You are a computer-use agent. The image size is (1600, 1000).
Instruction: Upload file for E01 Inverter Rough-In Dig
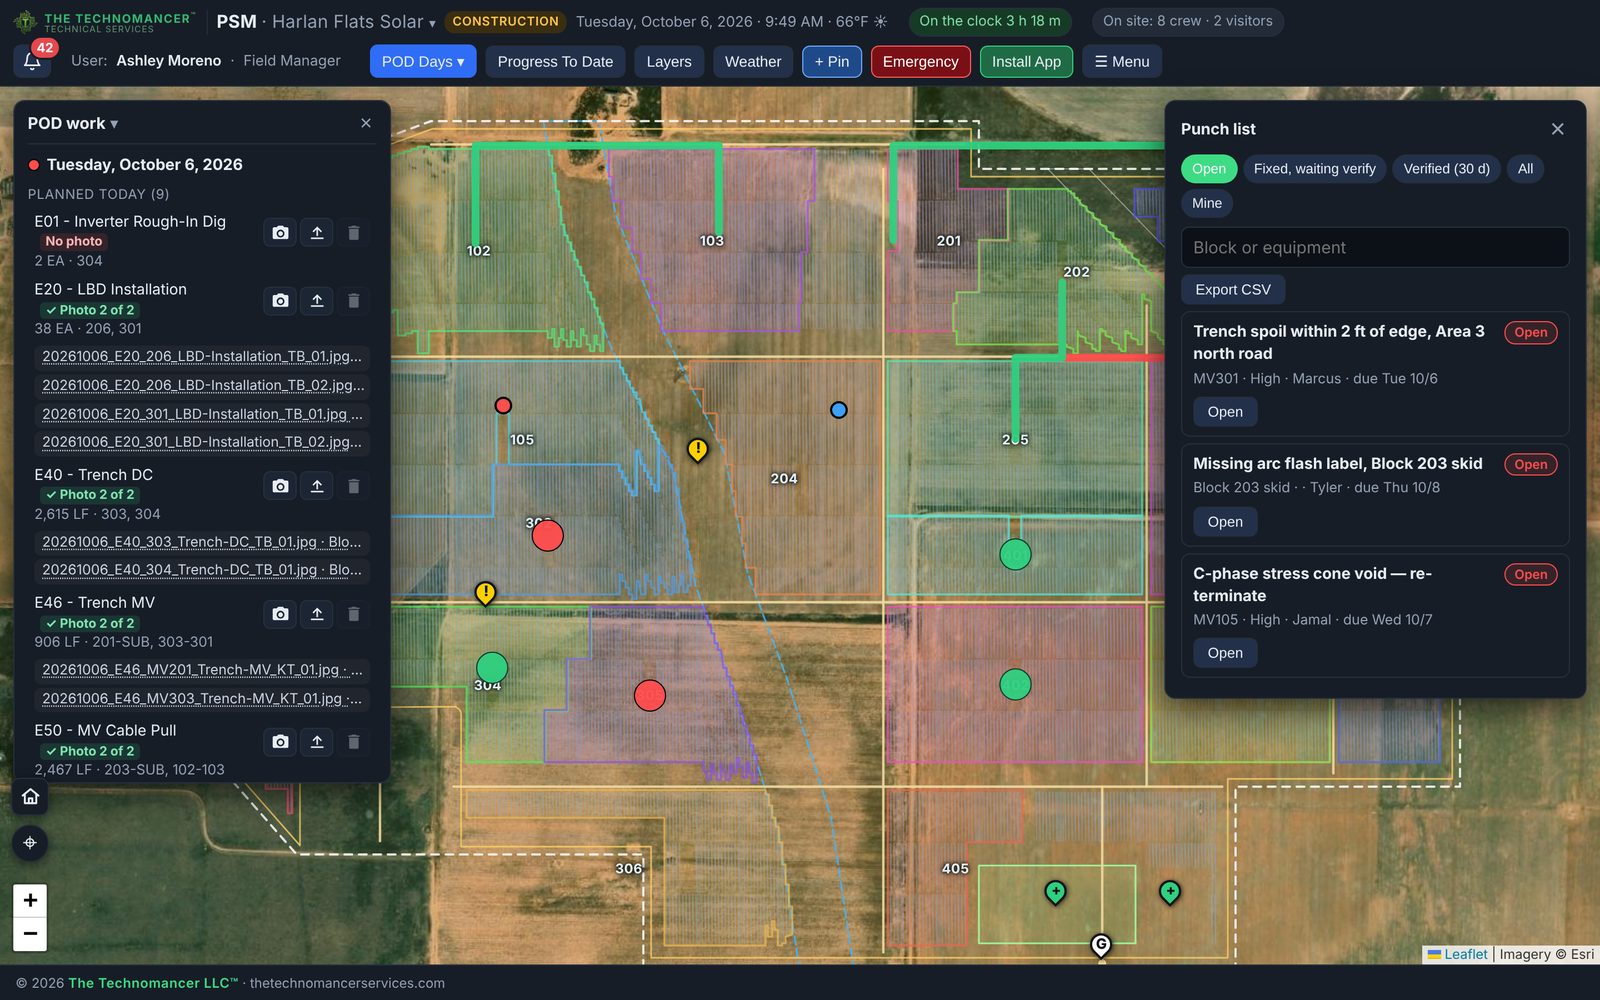click(317, 233)
